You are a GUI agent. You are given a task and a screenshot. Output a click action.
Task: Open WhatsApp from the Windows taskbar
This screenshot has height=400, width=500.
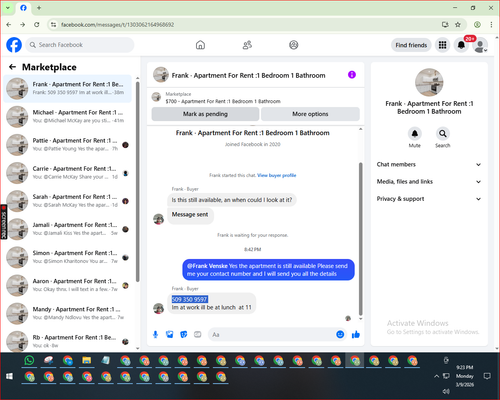click(29, 361)
